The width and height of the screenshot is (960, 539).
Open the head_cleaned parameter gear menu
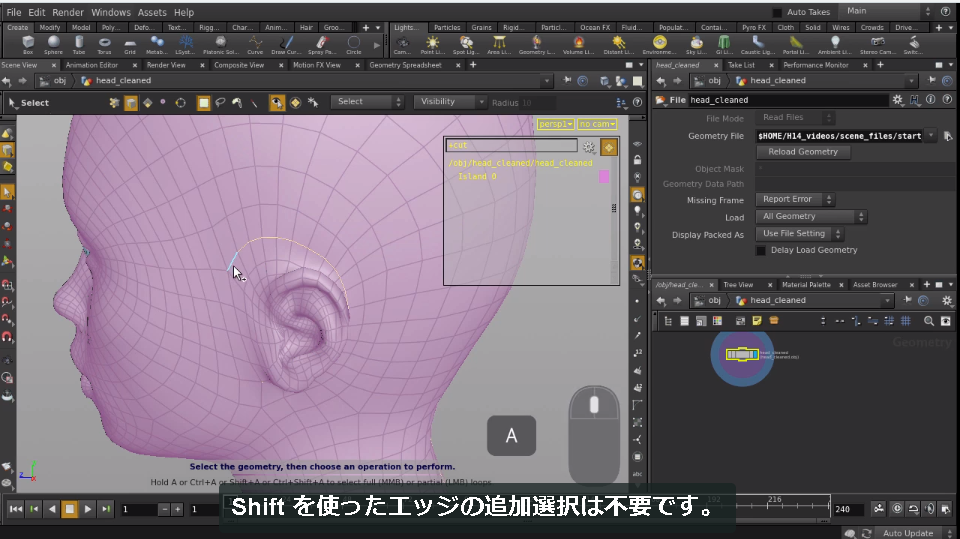click(898, 100)
